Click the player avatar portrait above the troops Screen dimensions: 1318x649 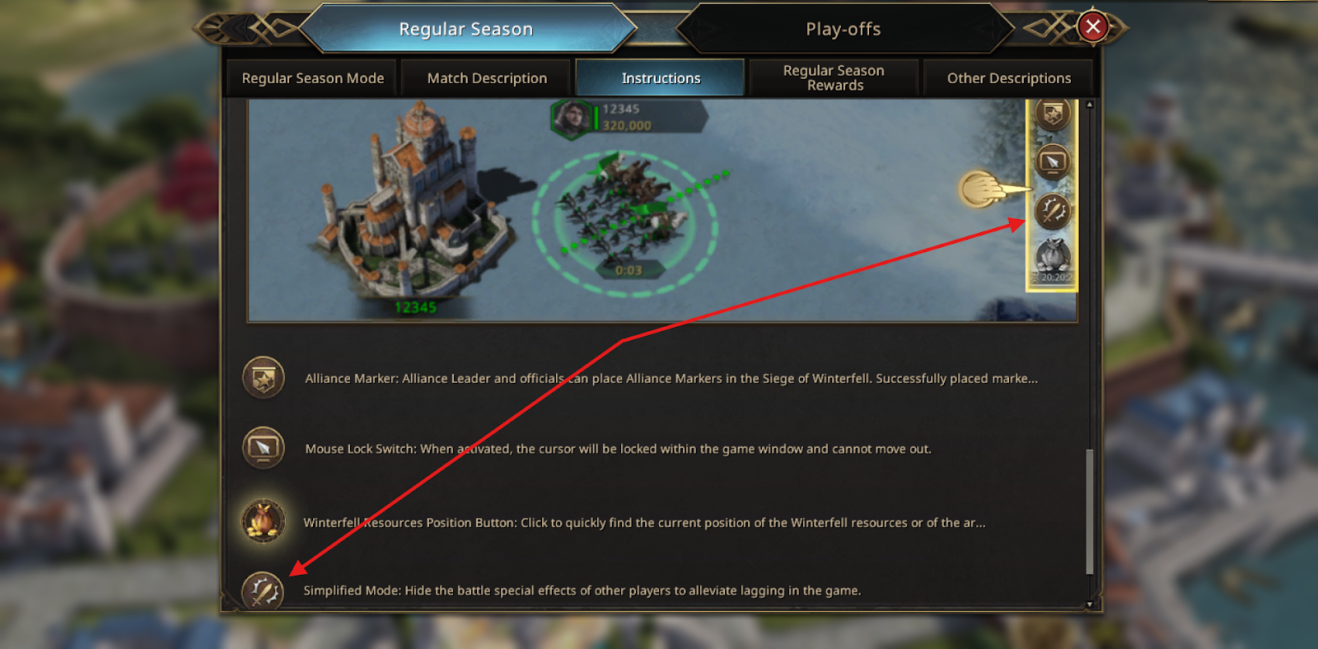[573, 117]
